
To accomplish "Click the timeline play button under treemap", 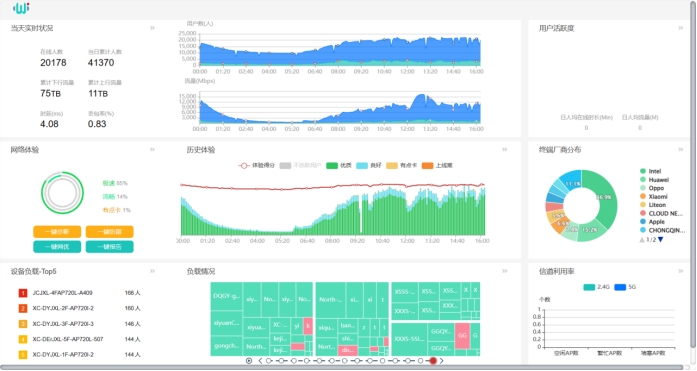I will coord(249,361).
